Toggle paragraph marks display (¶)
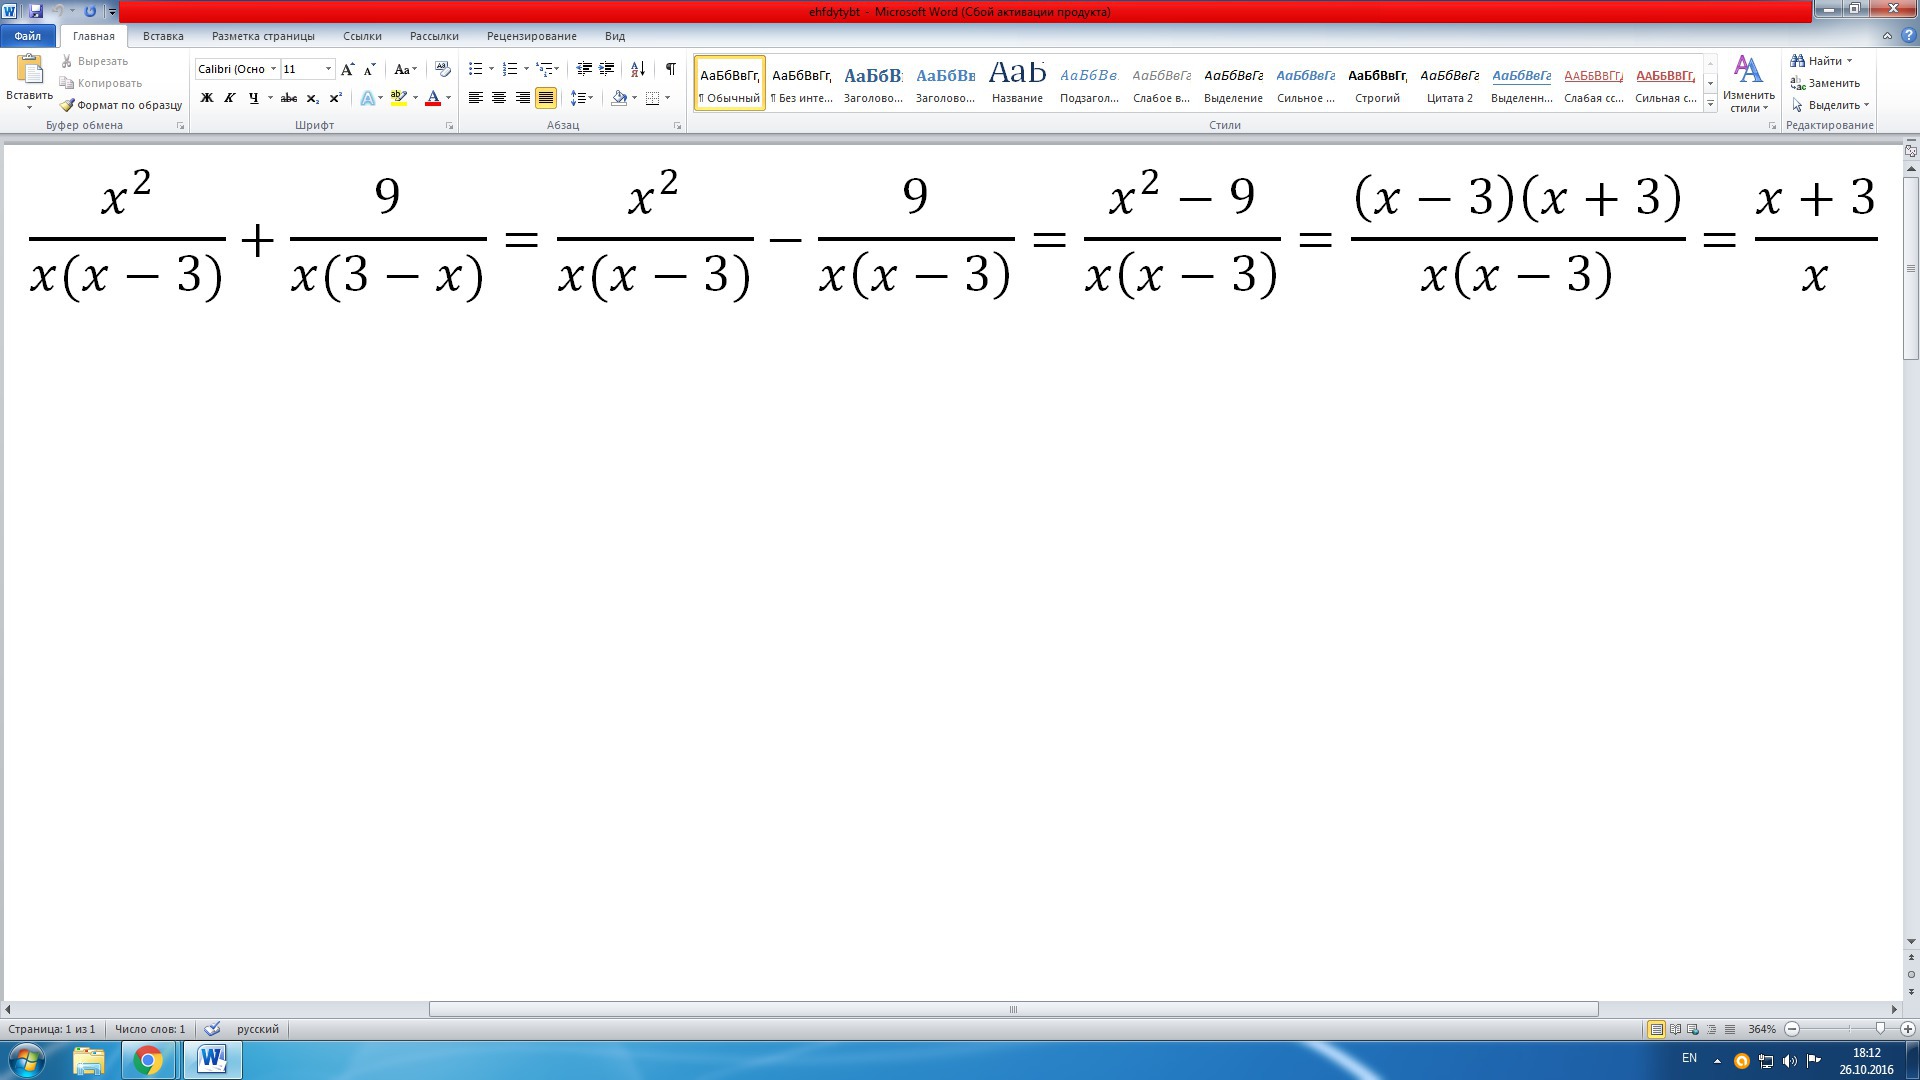Image resolution: width=1920 pixels, height=1080 pixels. tap(670, 69)
